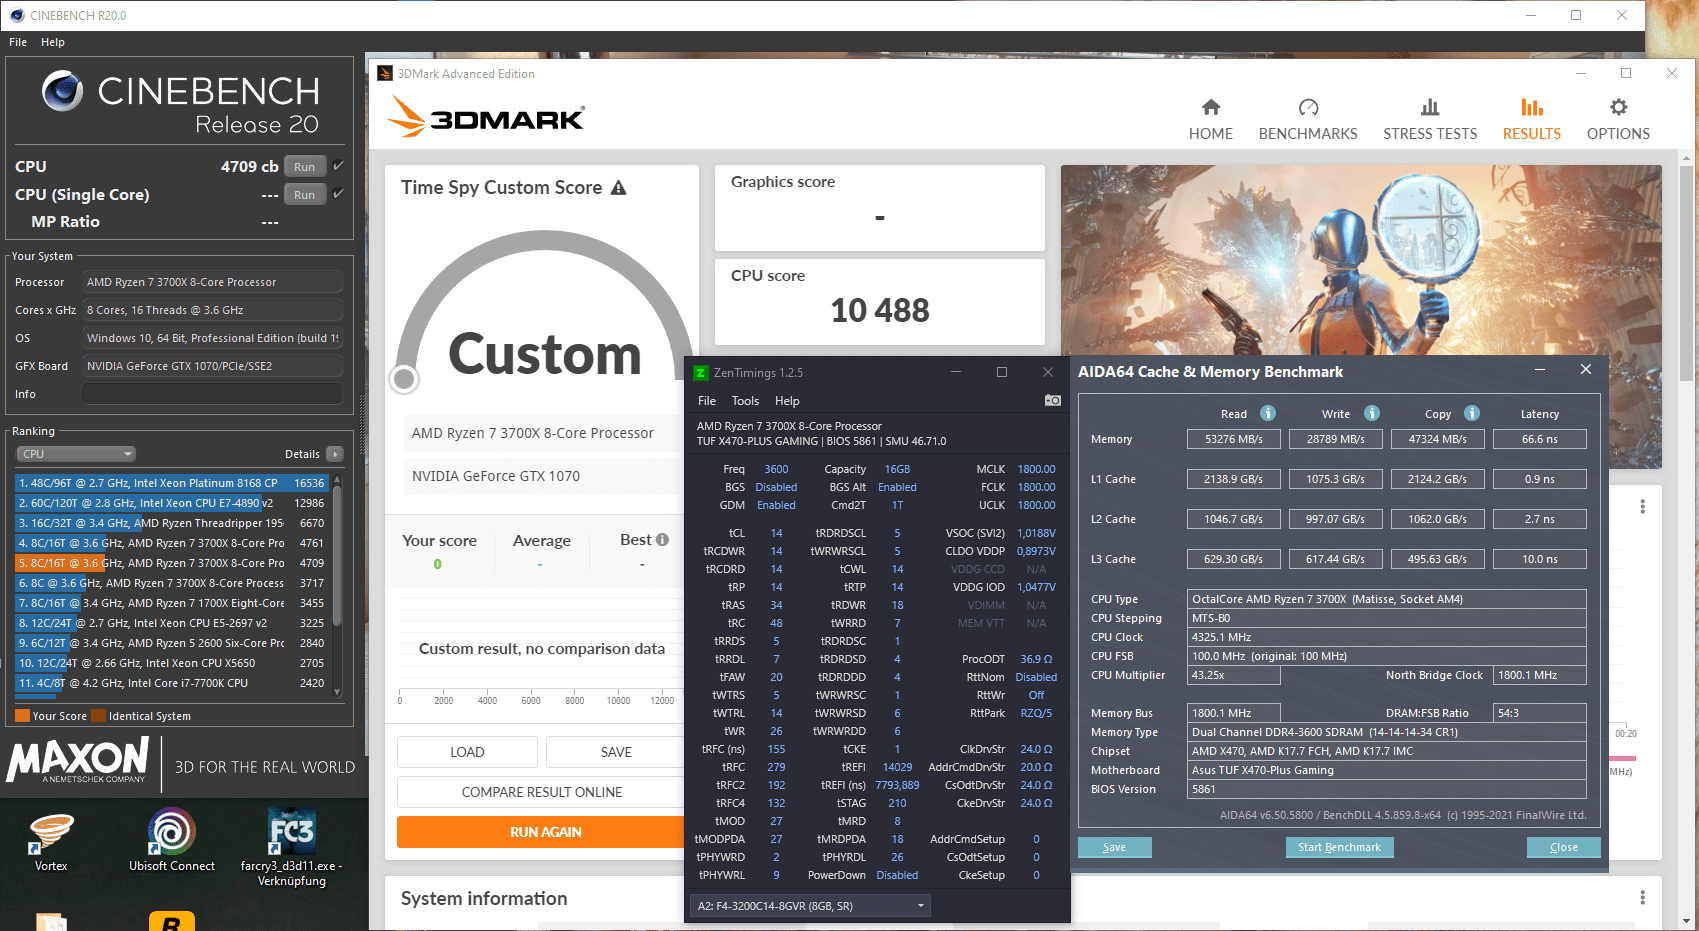Open the 3DMark Results tab
The image size is (1699, 931).
(x=1532, y=120)
